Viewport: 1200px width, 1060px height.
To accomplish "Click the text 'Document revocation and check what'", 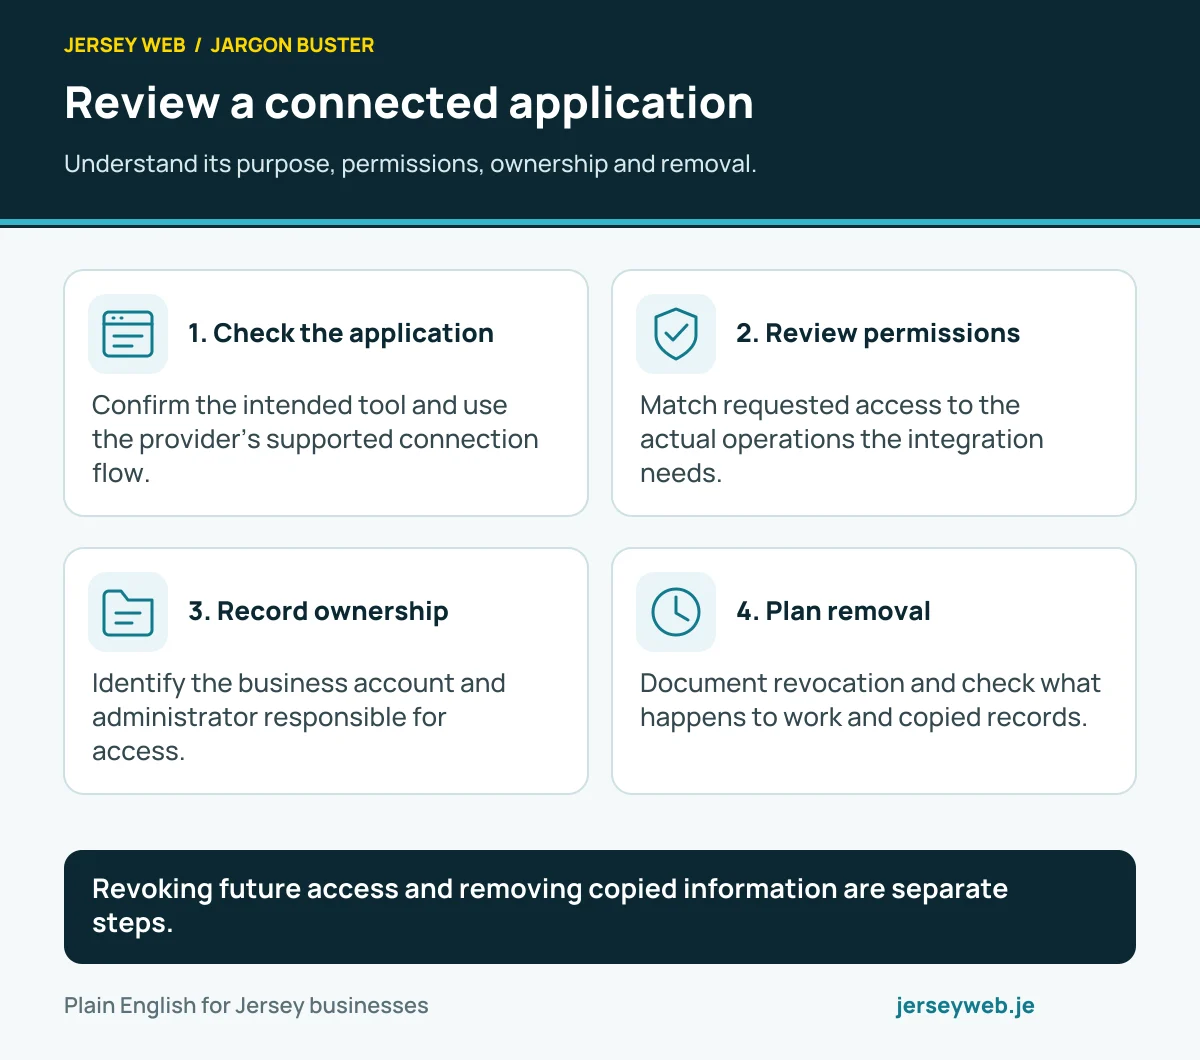I will coord(870,683).
